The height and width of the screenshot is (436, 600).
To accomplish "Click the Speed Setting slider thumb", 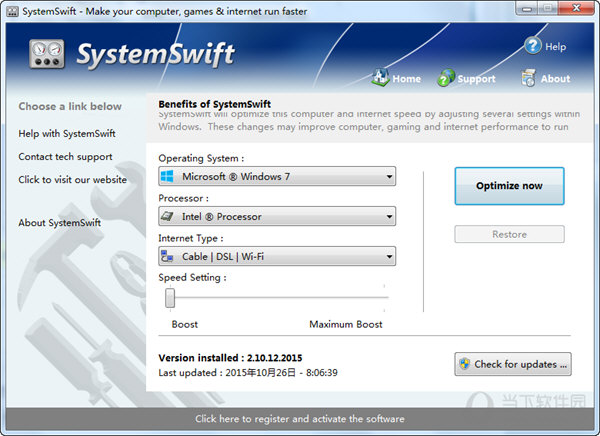I will point(170,298).
